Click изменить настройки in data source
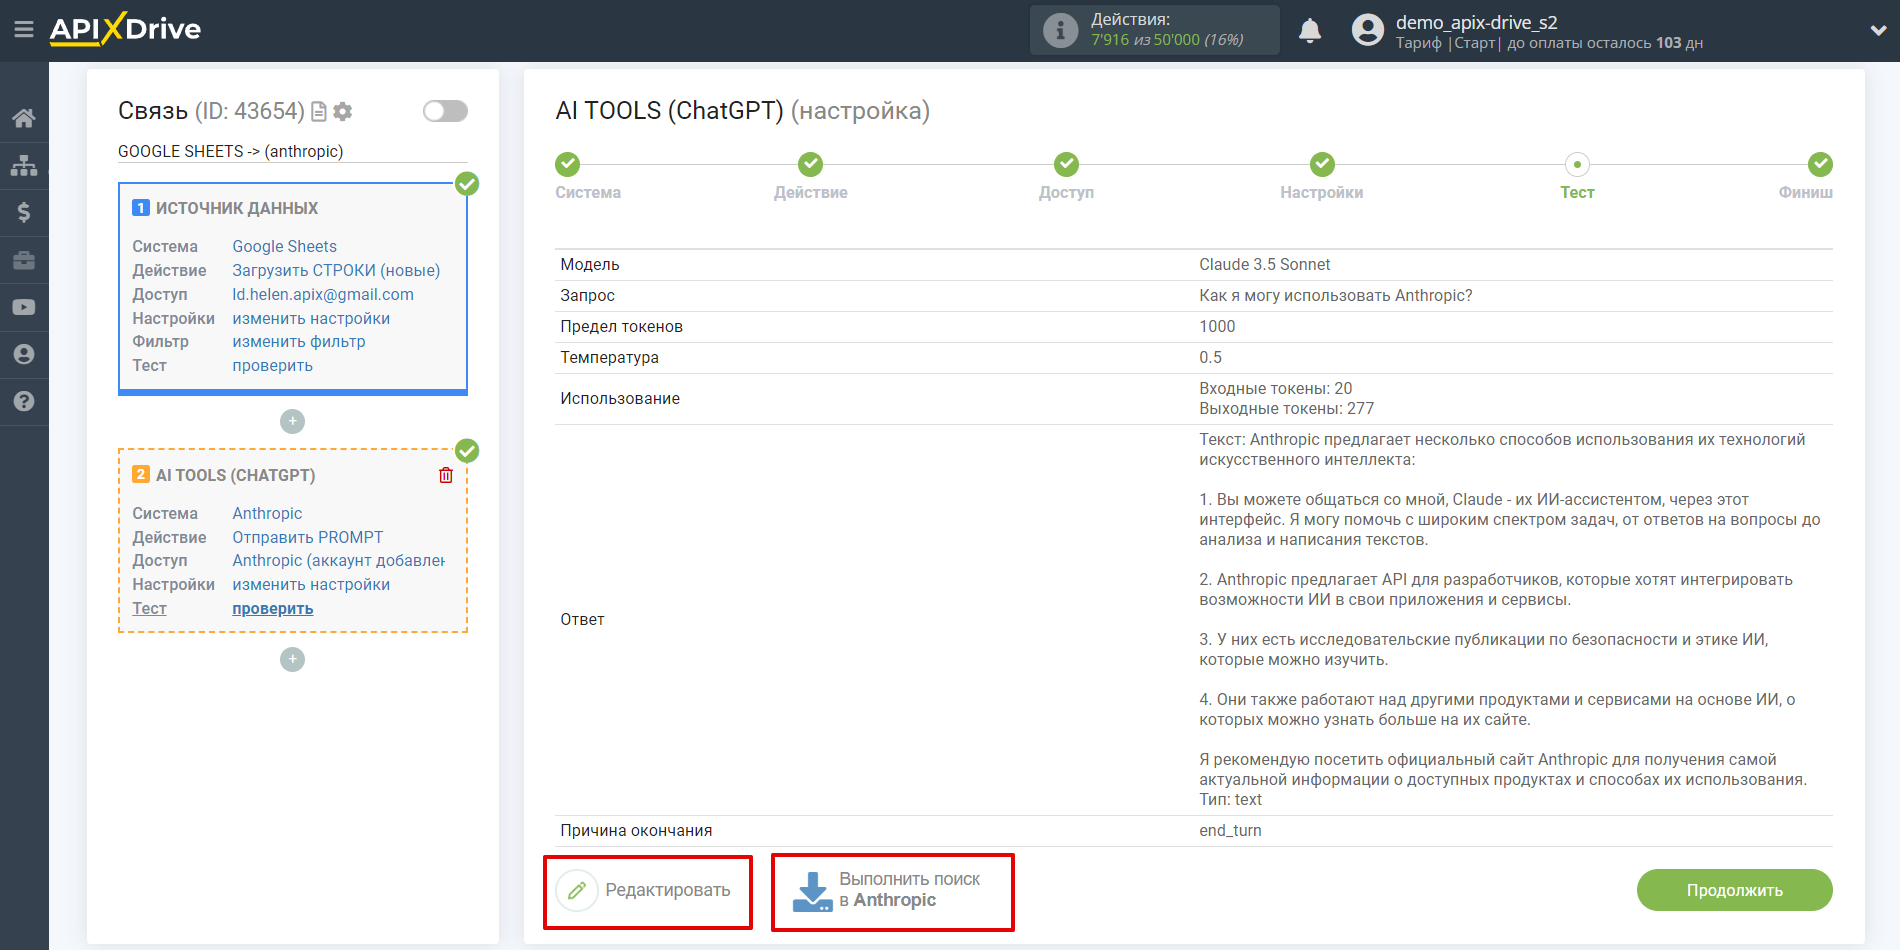Image resolution: width=1900 pixels, height=950 pixels. (311, 318)
